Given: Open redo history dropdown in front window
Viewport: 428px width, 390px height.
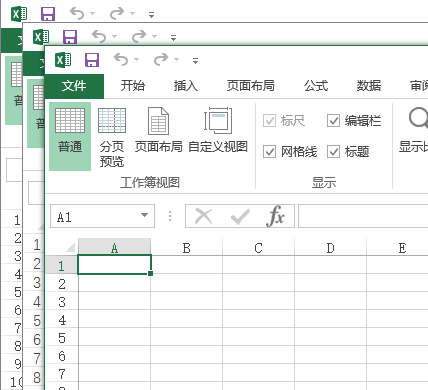Looking at the screenshot, I should 176,60.
